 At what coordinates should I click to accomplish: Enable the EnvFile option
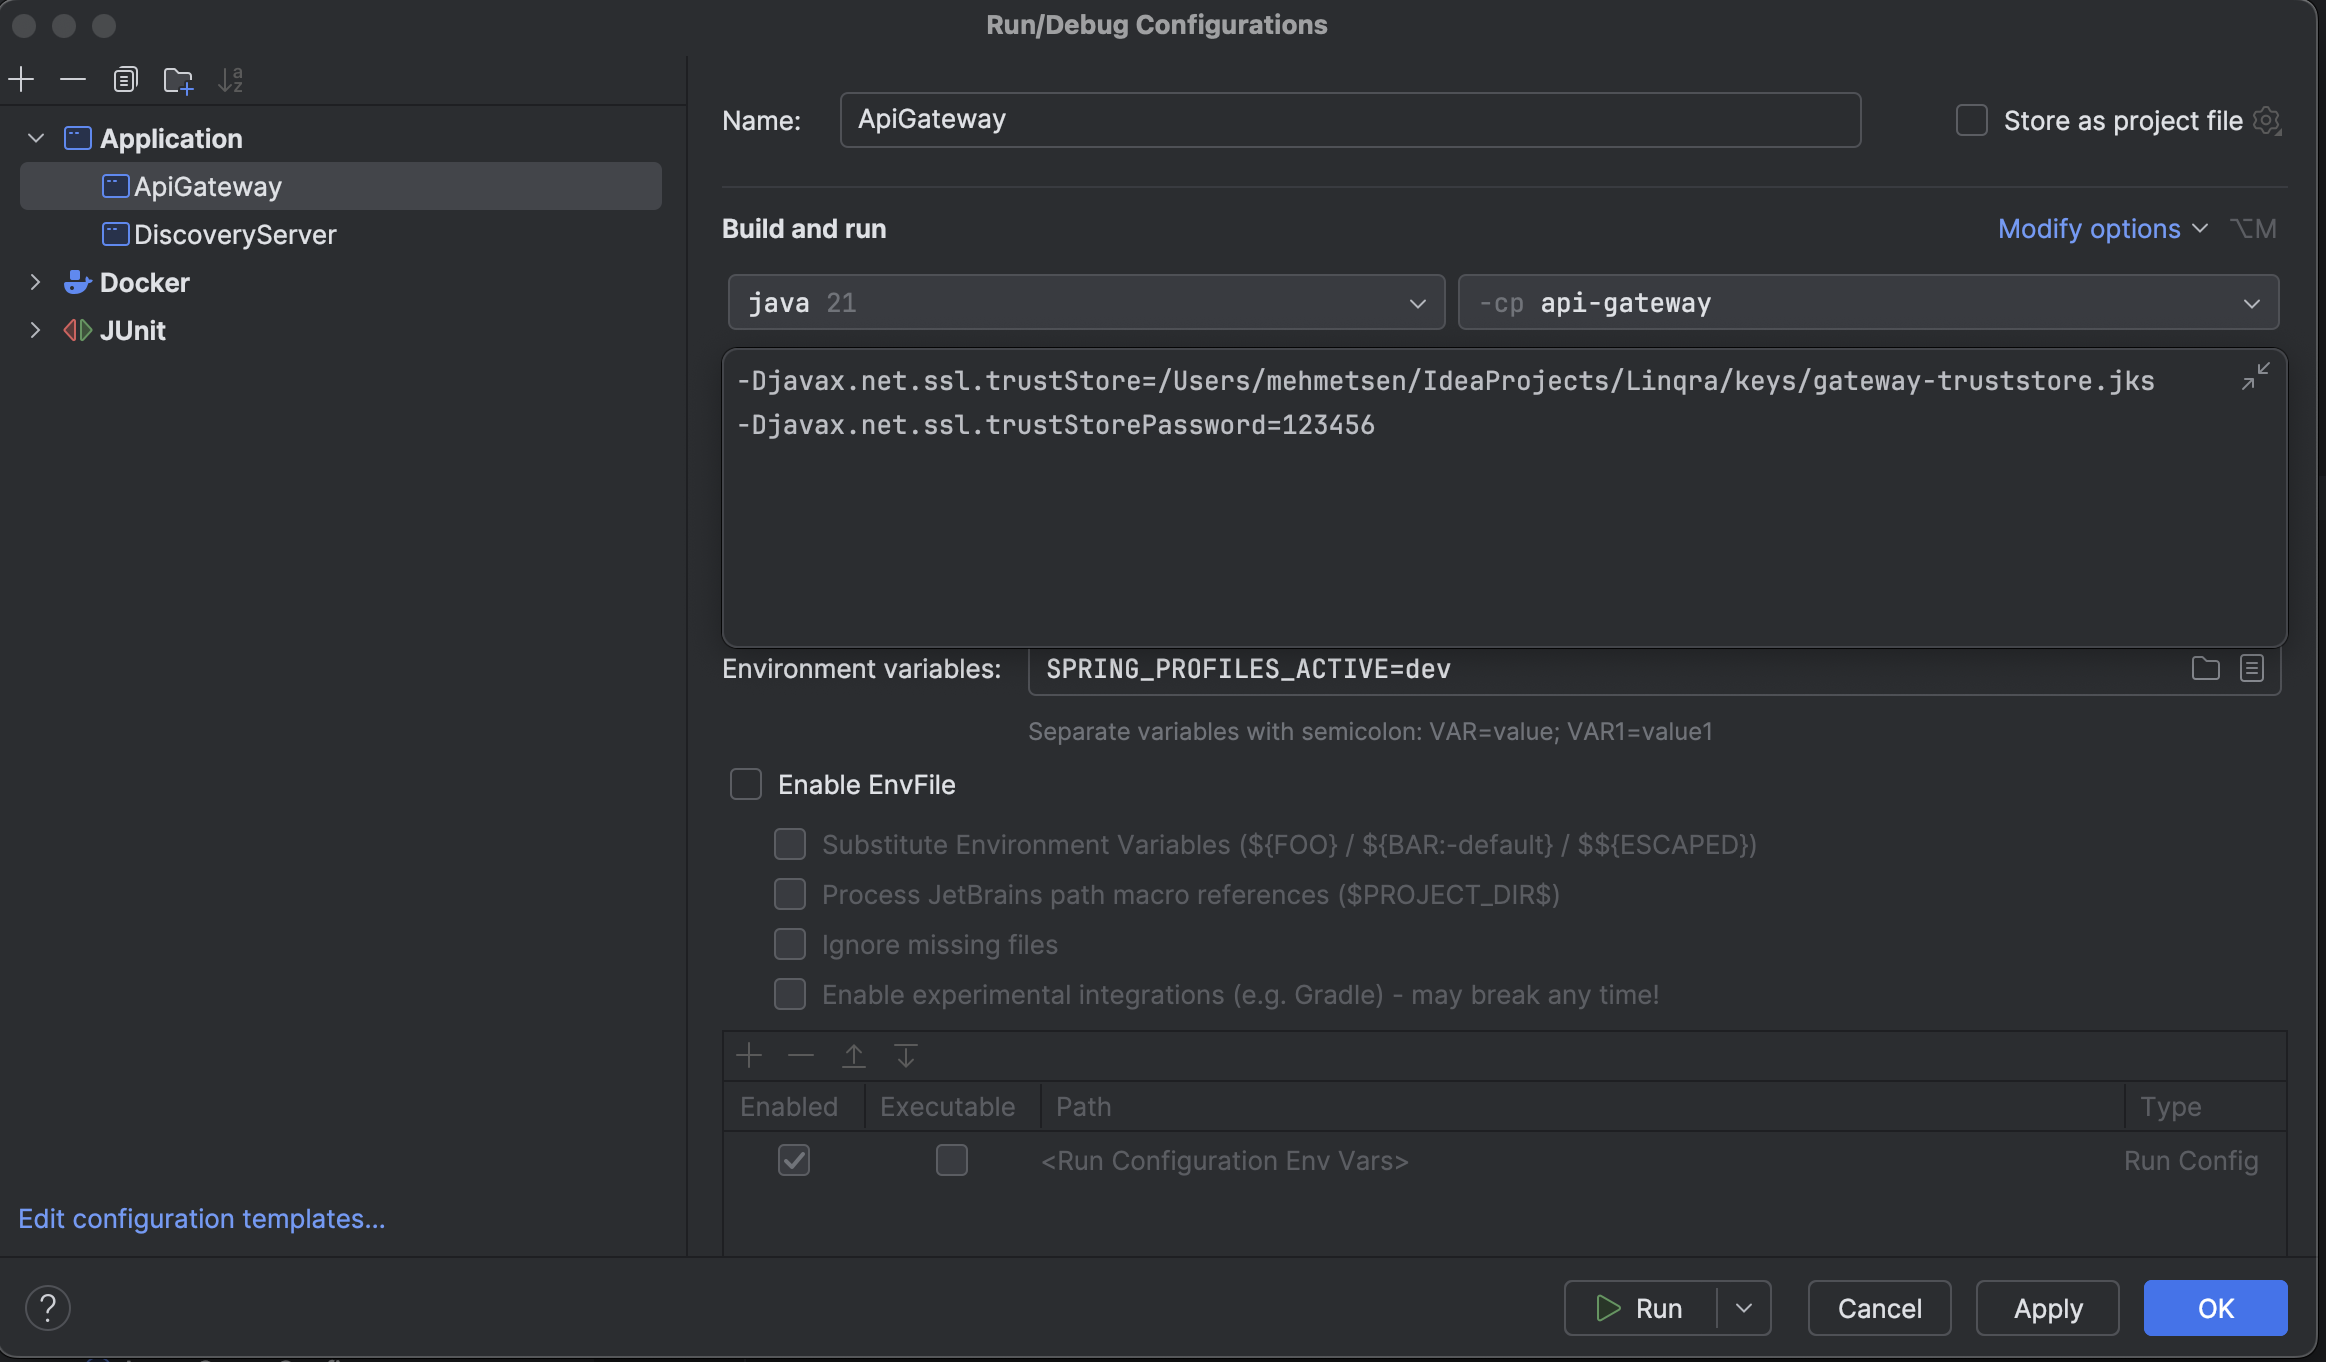pos(744,784)
